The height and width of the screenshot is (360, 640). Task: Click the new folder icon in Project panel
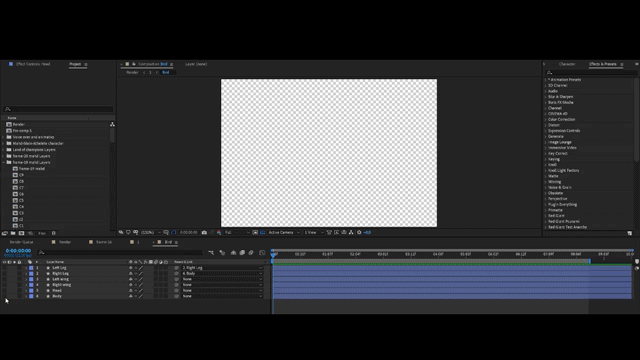[x=13, y=233]
